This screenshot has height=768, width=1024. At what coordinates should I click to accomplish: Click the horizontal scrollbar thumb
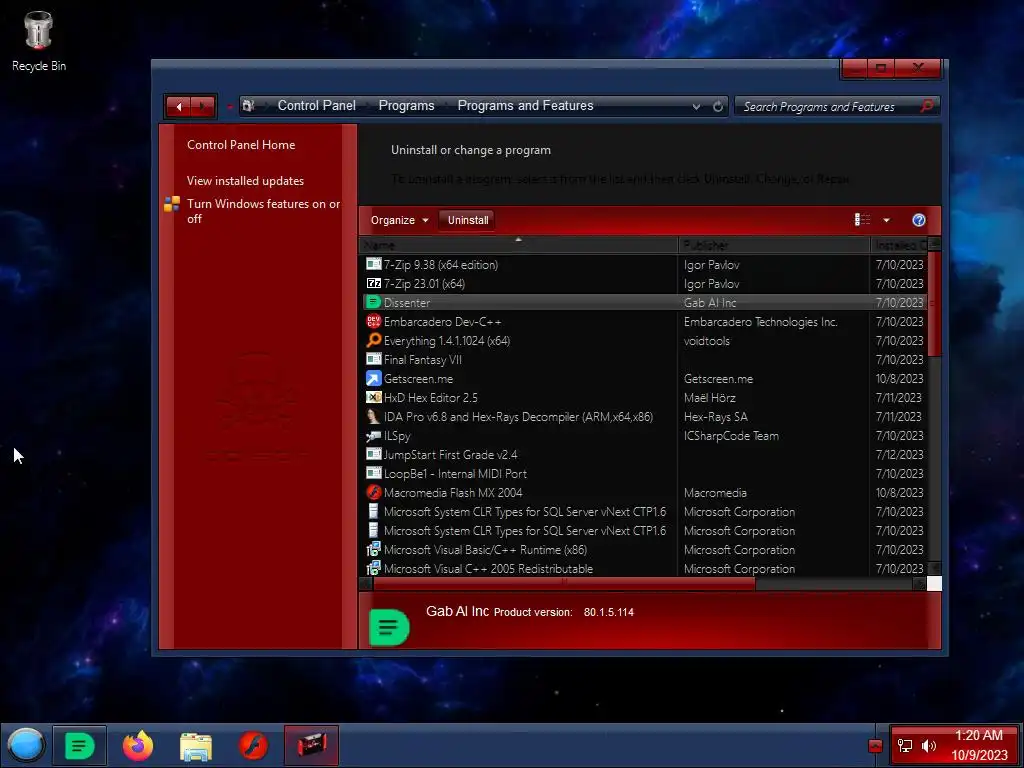[564, 584]
